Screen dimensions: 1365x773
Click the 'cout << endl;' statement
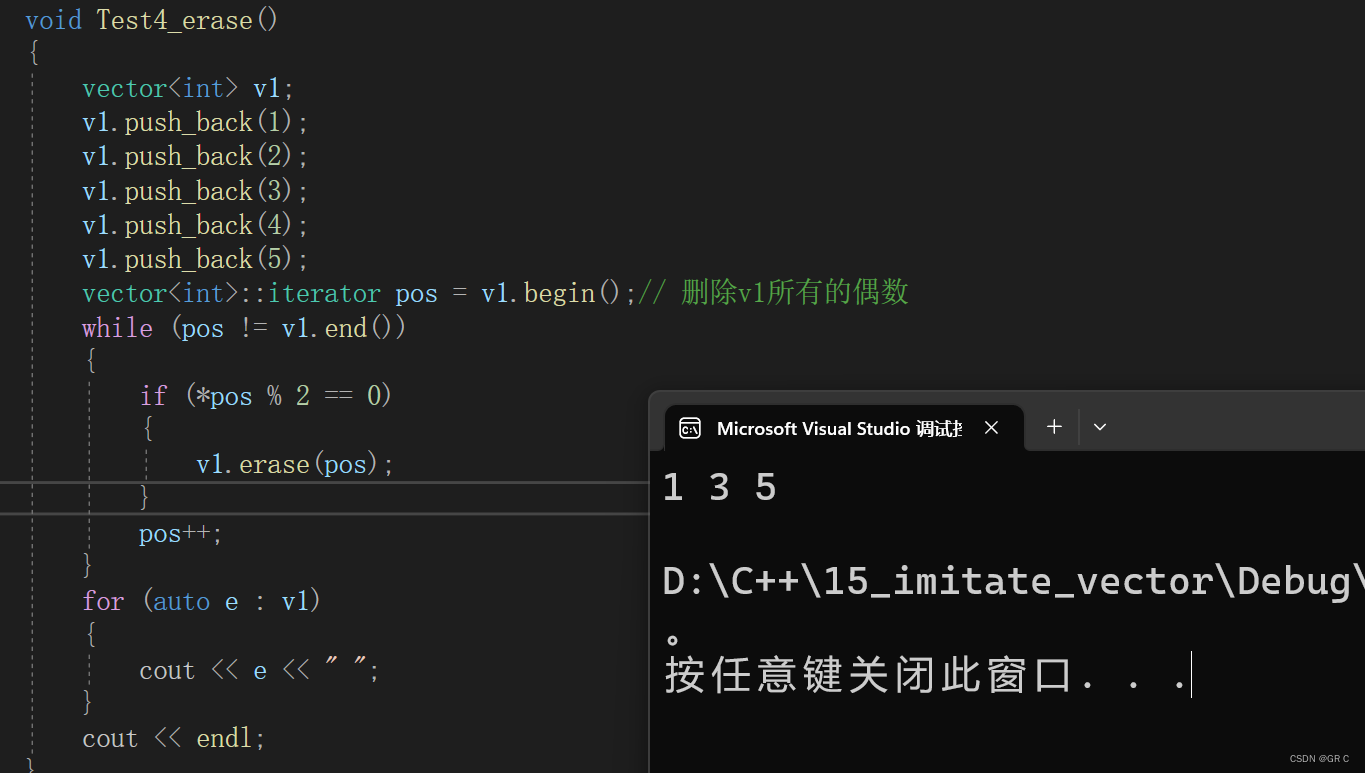[x=174, y=738]
